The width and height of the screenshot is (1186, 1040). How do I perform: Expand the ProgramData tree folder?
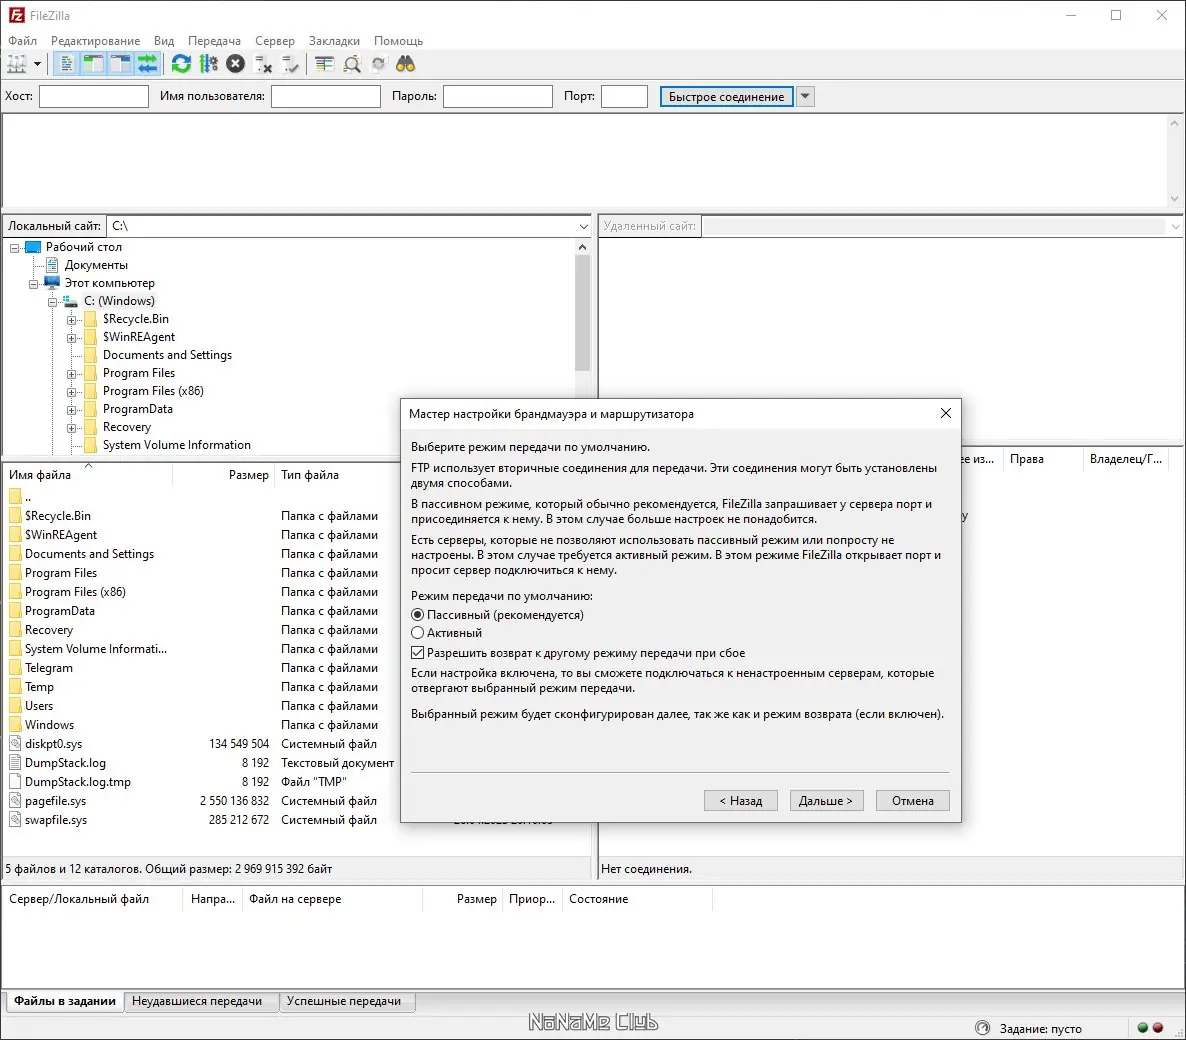point(72,410)
